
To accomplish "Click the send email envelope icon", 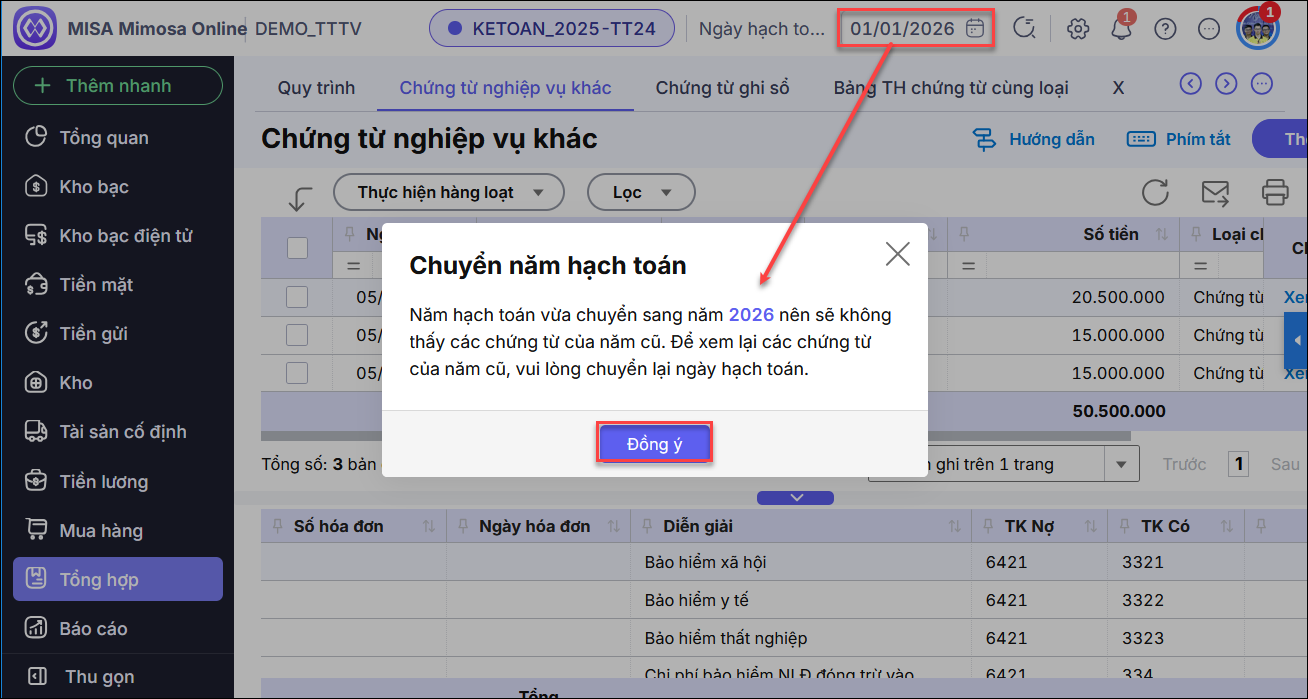I will 1215,192.
